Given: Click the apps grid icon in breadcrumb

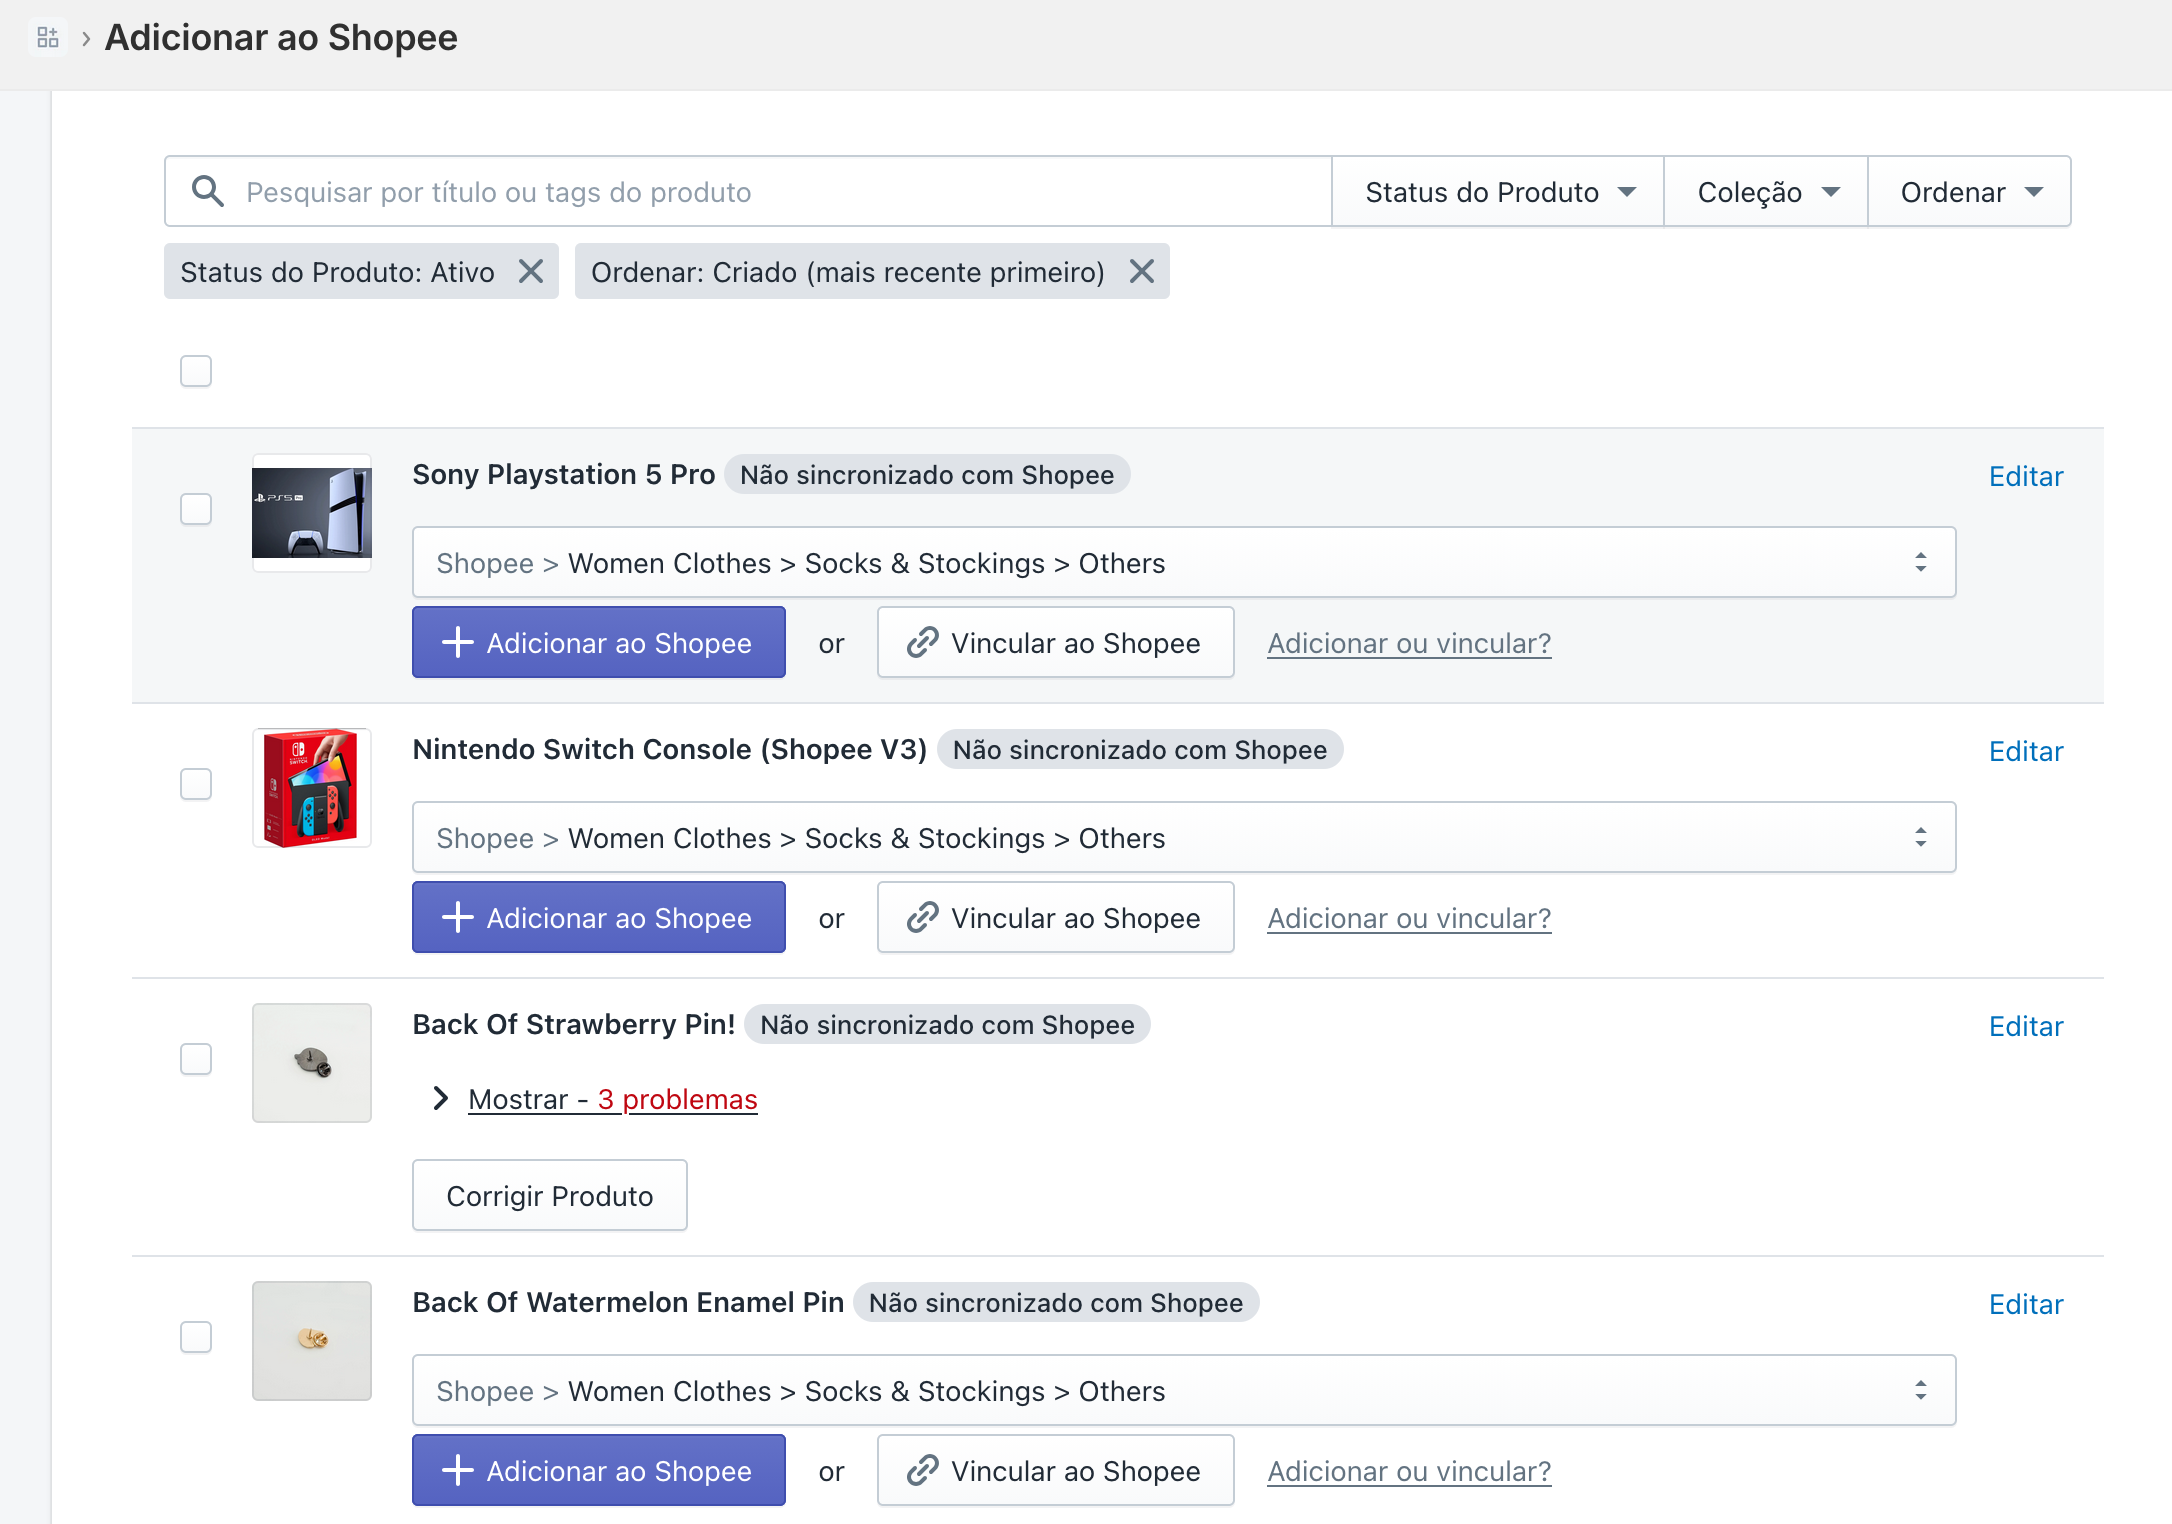Looking at the screenshot, I should tap(47, 38).
